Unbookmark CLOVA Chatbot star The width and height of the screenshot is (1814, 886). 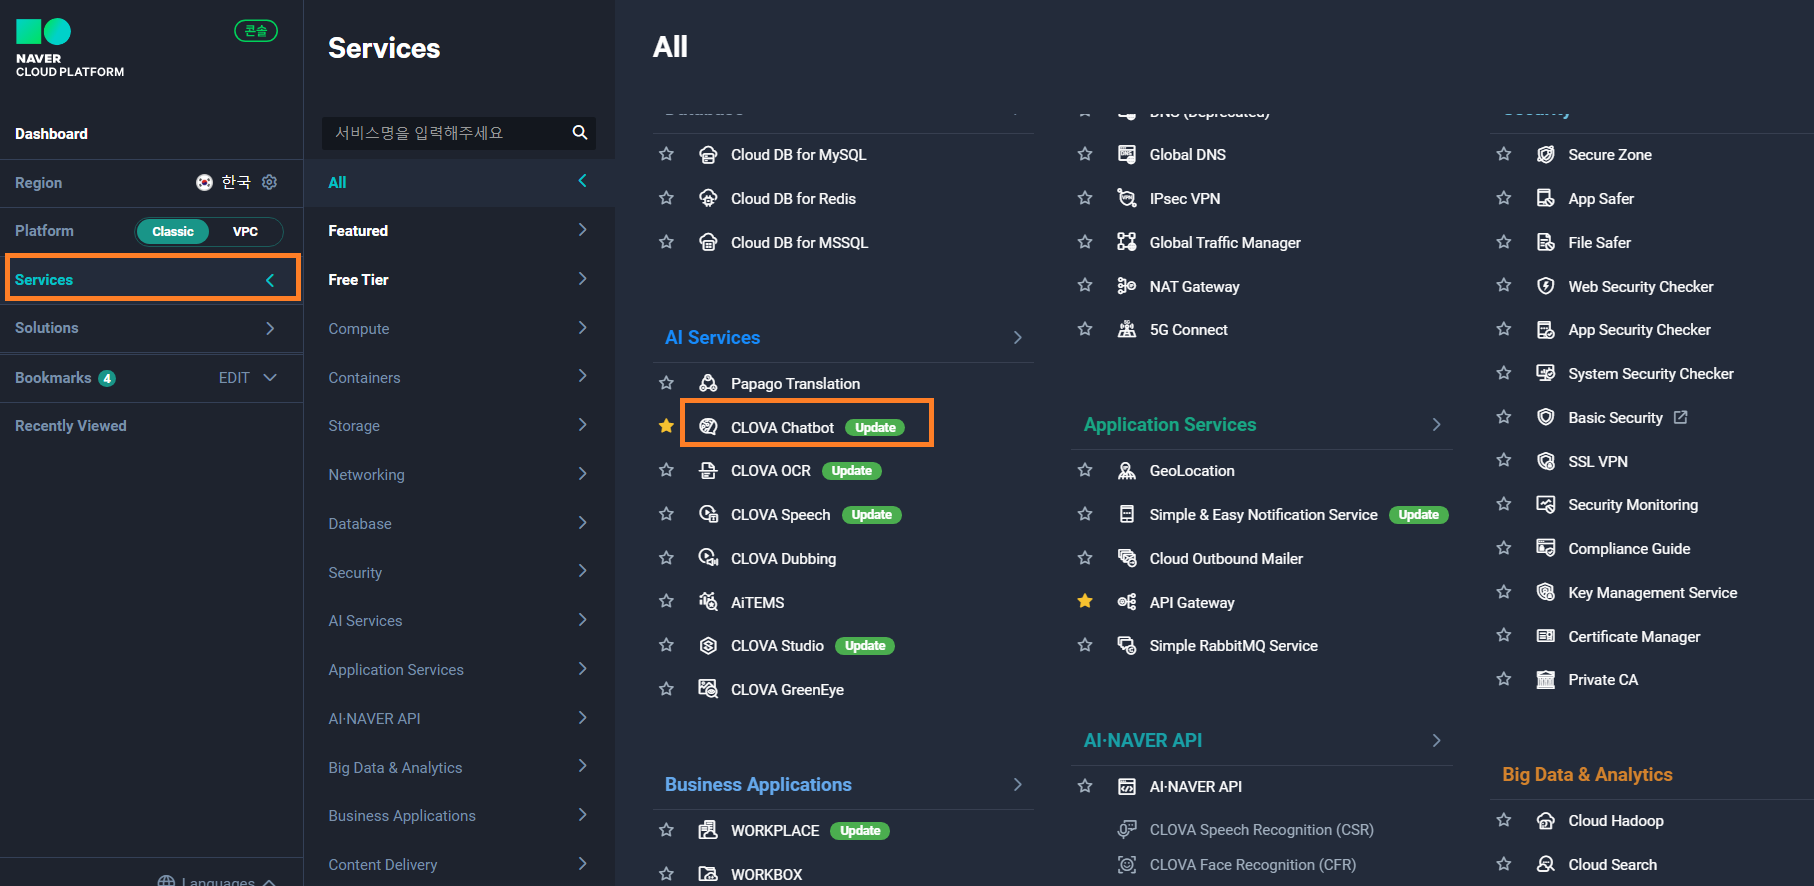click(666, 426)
